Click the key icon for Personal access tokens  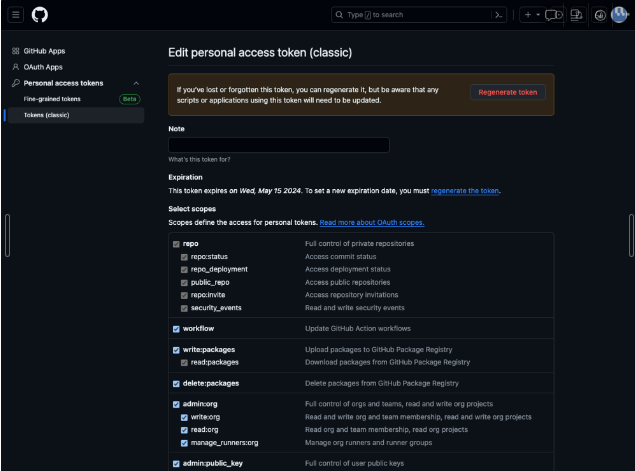[15, 83]
